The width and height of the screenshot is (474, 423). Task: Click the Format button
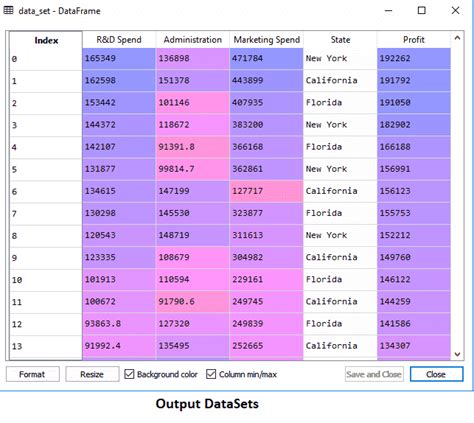(33, 374)
